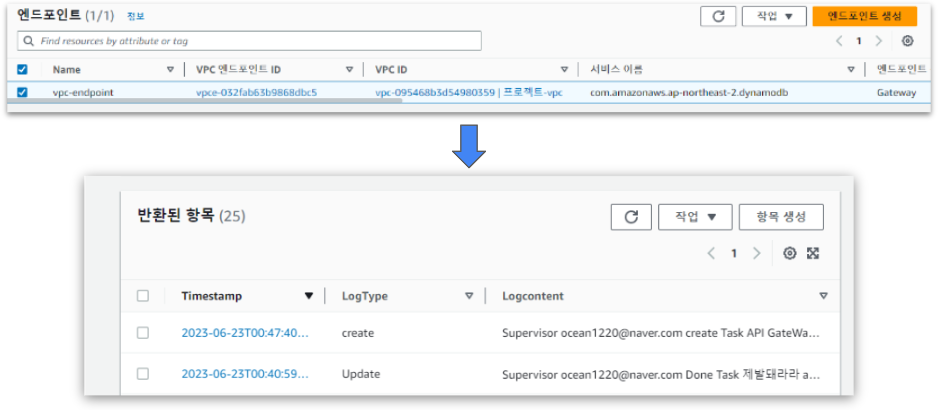Sort items by Timestamp column arrow
This screenshot has height=410, width=944.
pos(309,296)
